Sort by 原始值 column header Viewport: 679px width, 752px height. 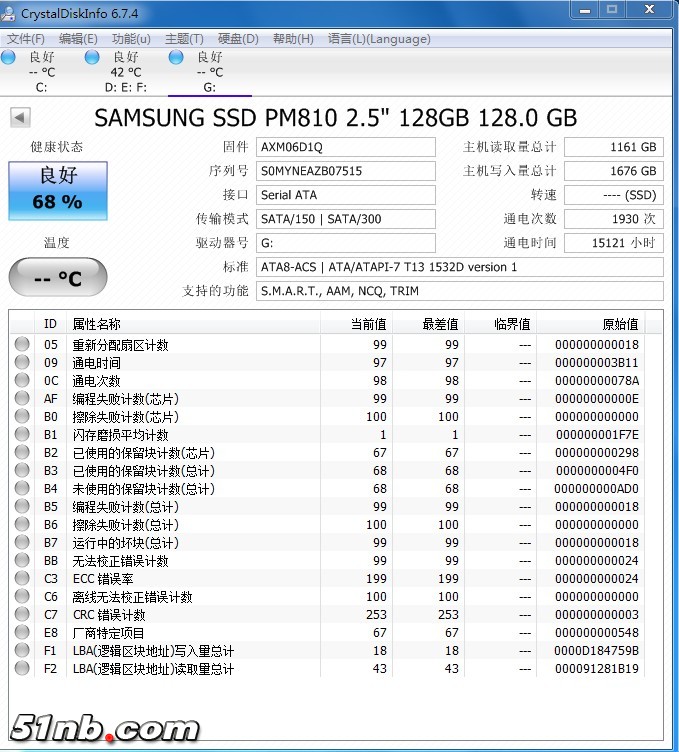[x=619, y=324]
